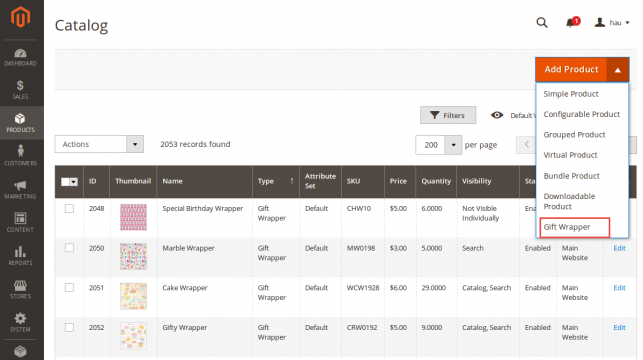Select the checkbox for product 2048
643x360 pixels.
pos(69,209)
